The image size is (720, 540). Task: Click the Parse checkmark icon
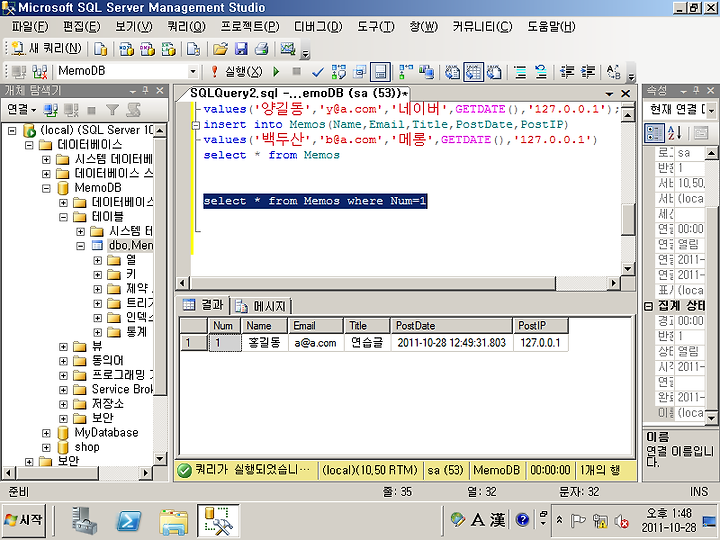317,72
